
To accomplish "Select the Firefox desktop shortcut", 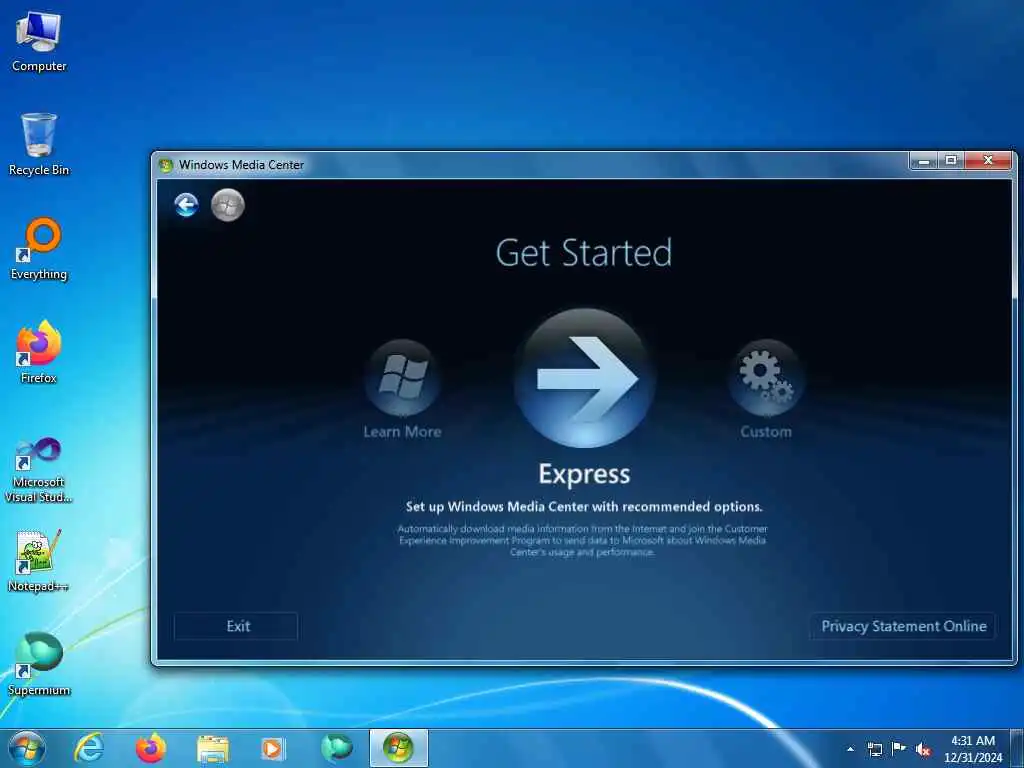I will tap(39, 353).
